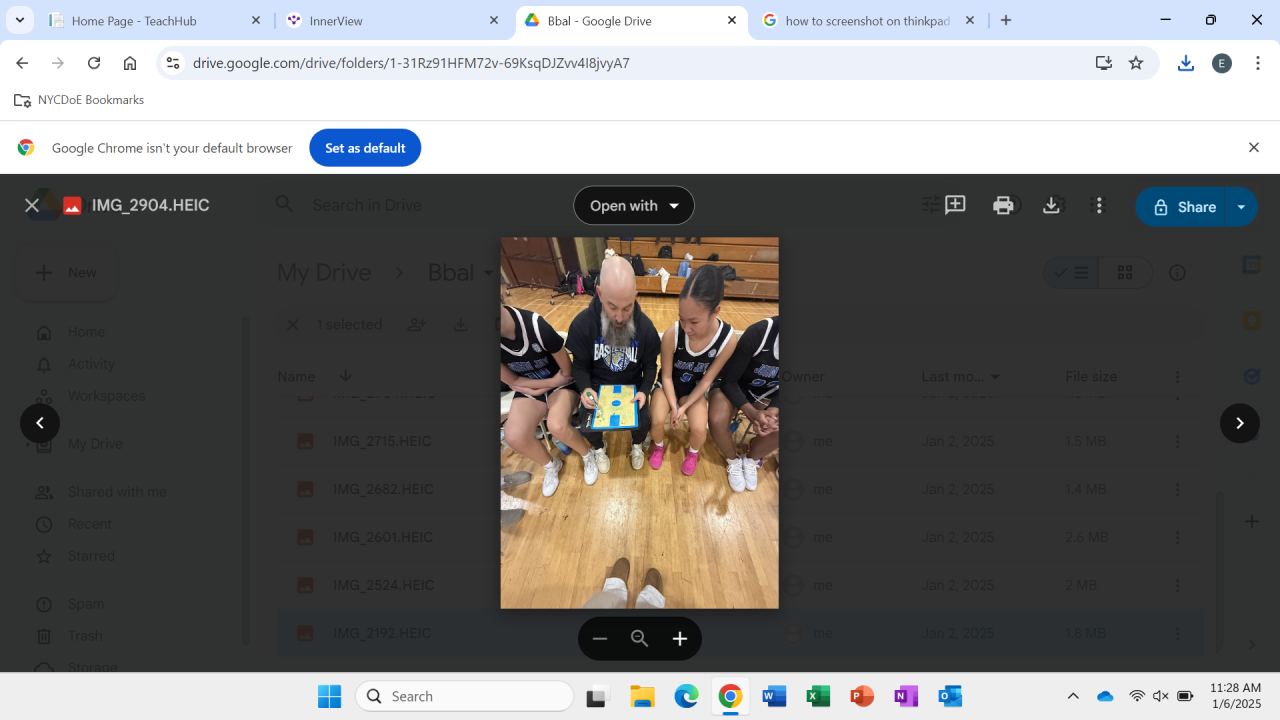This screenshot has width=1280, height=720.
Task: Open the Windows Start menu
Action: [x=329, y=696]
